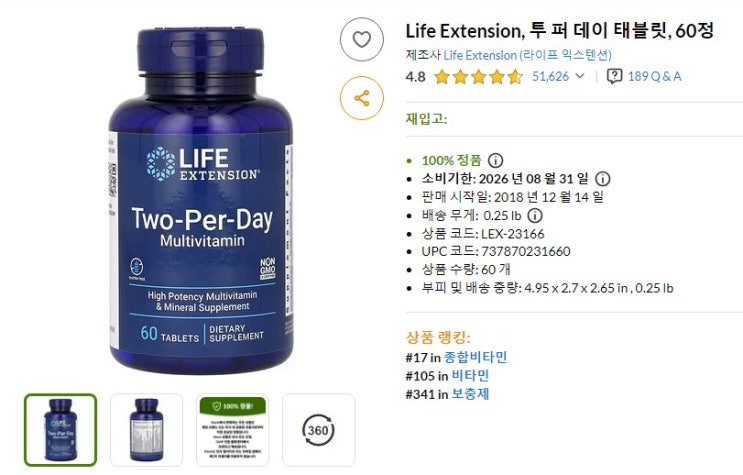
Task: Open the 360 degree view icon
Action: click(318, 430)
